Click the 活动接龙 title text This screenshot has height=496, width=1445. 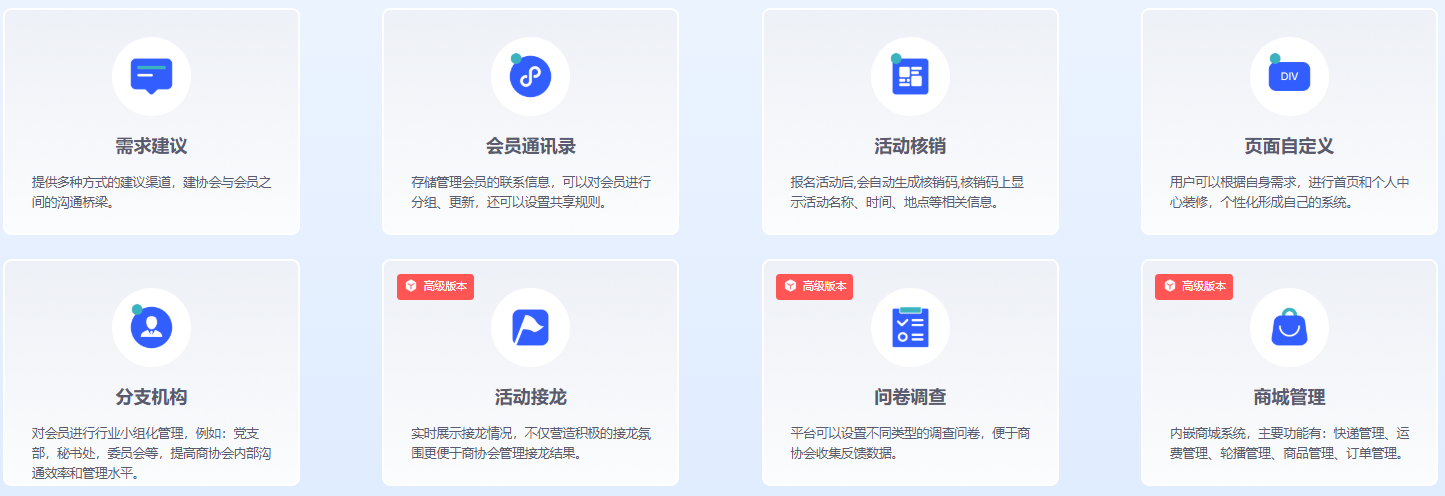click(530, 397)
